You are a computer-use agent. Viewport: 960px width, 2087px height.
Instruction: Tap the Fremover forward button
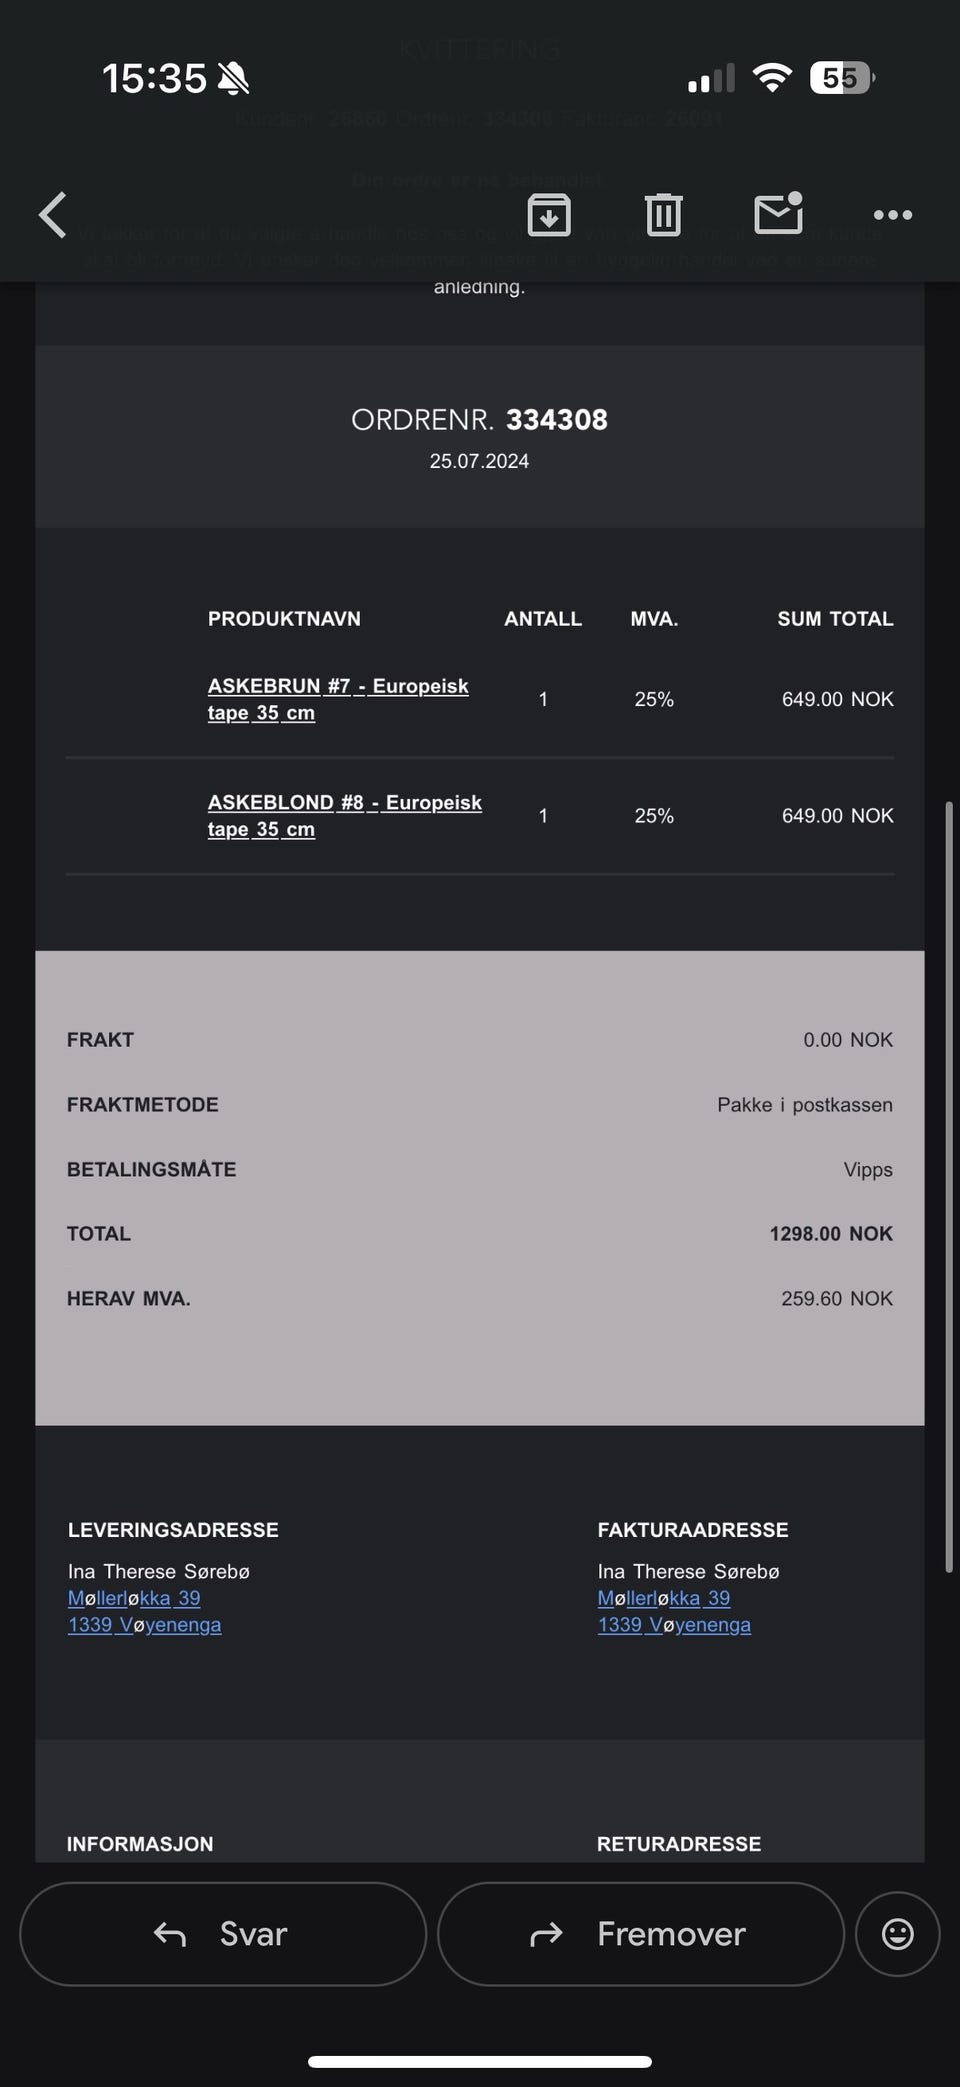641,1934
